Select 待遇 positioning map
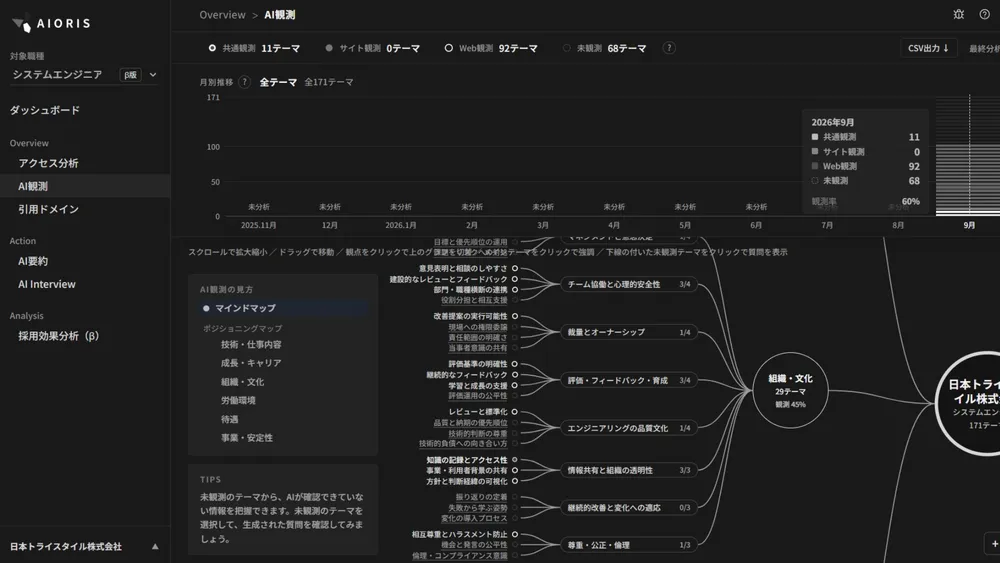Viewport: 1000px width, 563px height. [230, 420]
